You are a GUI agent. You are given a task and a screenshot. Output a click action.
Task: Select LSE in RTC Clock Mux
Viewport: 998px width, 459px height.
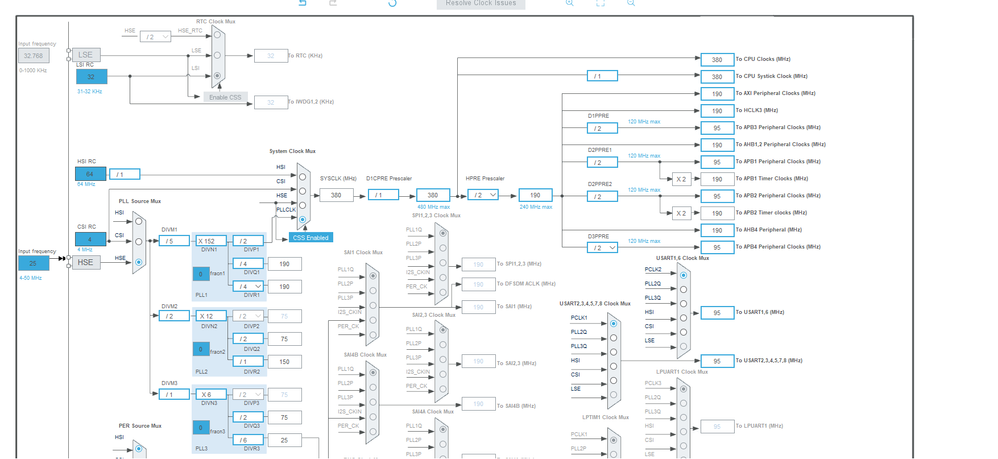point(217,55)
